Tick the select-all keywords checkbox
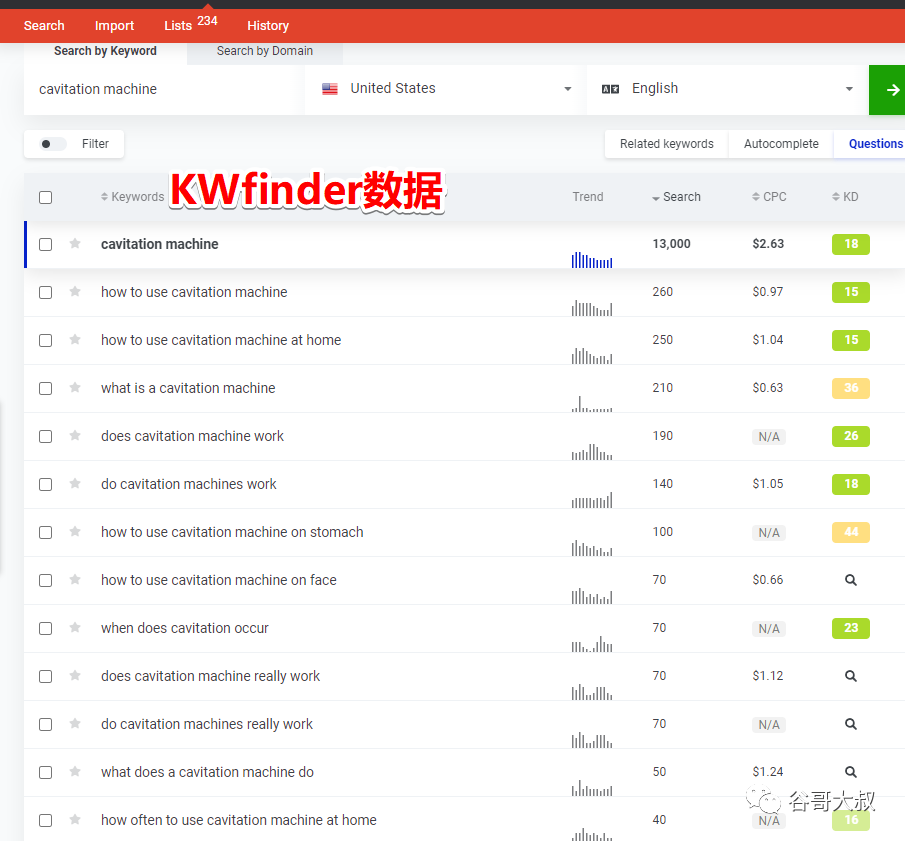This screenshot has height=841, width=905. 46,197
